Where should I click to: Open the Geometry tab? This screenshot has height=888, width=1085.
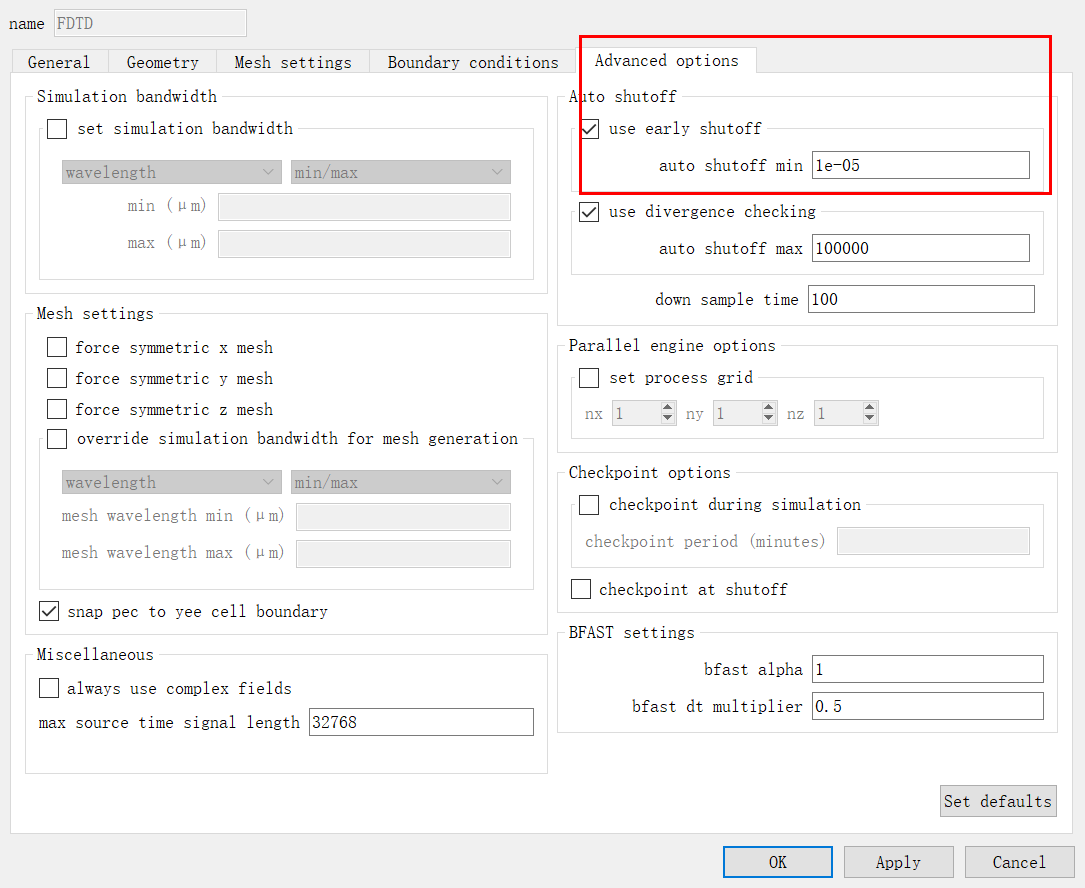[x=162, y=62]
